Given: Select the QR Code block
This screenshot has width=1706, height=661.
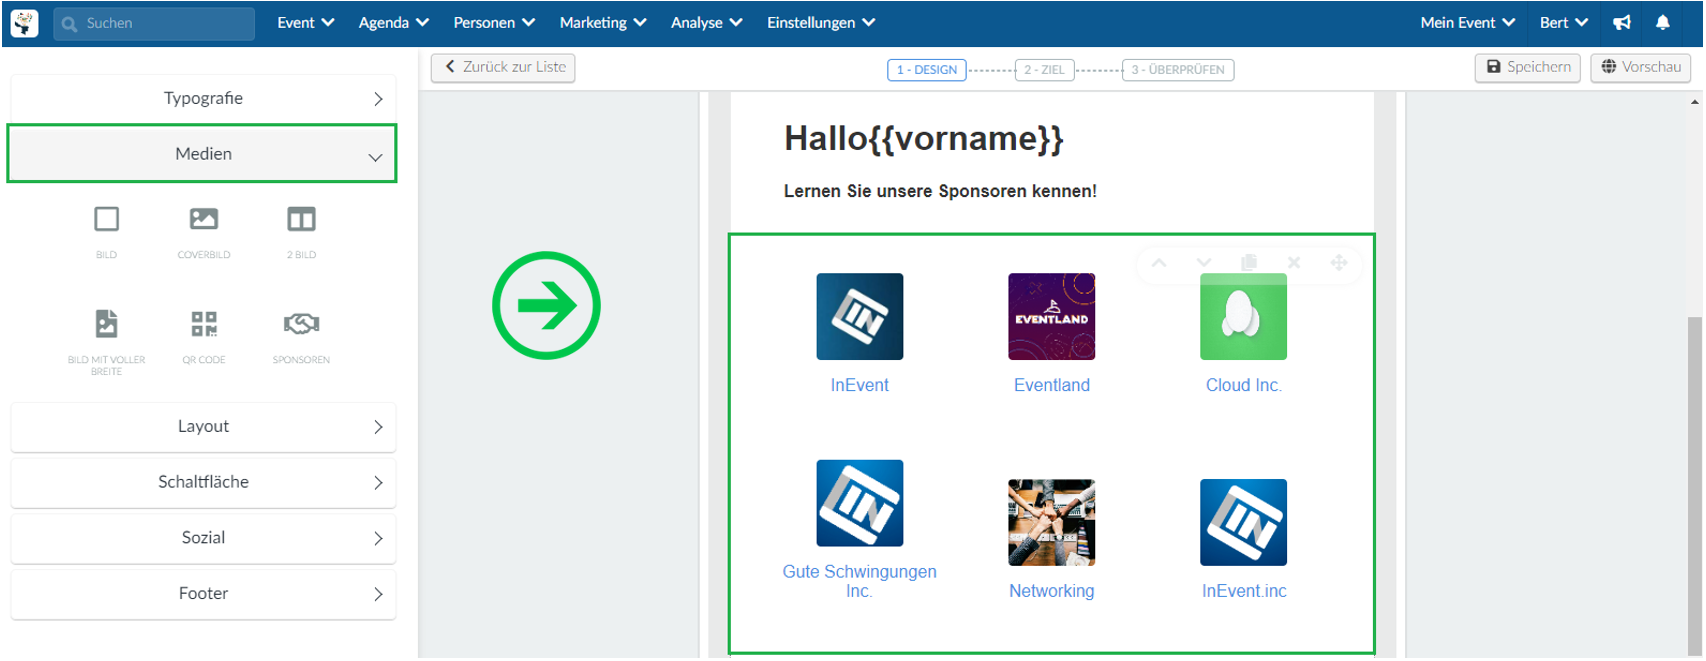Looking at the screenshot, I should pos(204,336).
